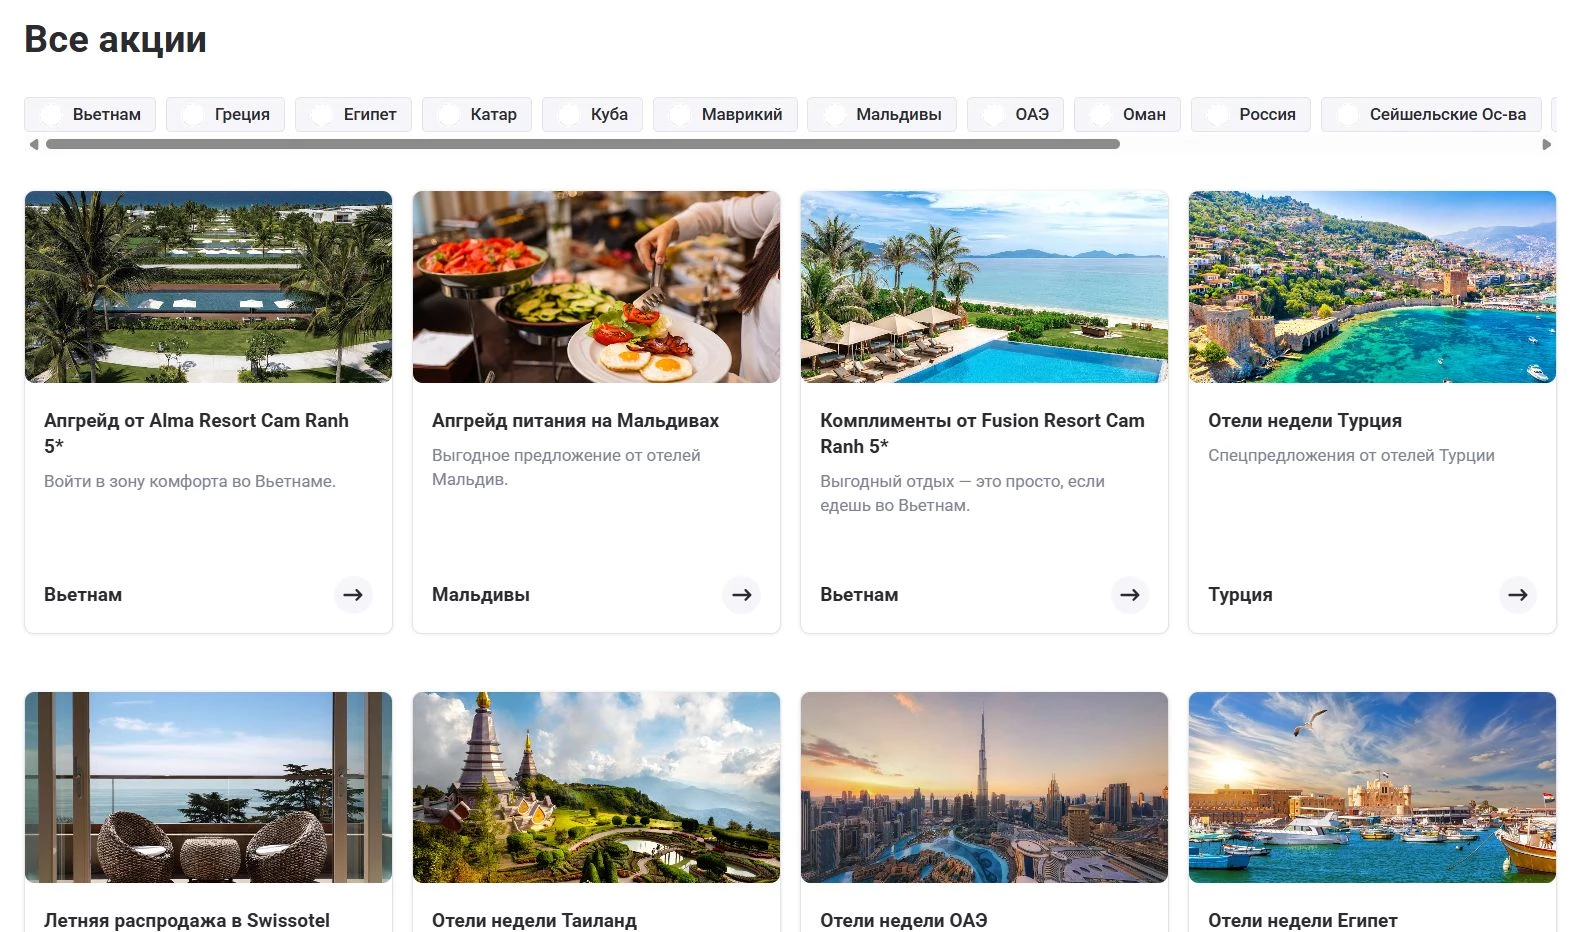Click the Все акции heading
The height and width of the screenshot is (932, 1586).
pyautogui.click(x=115, y=39)
